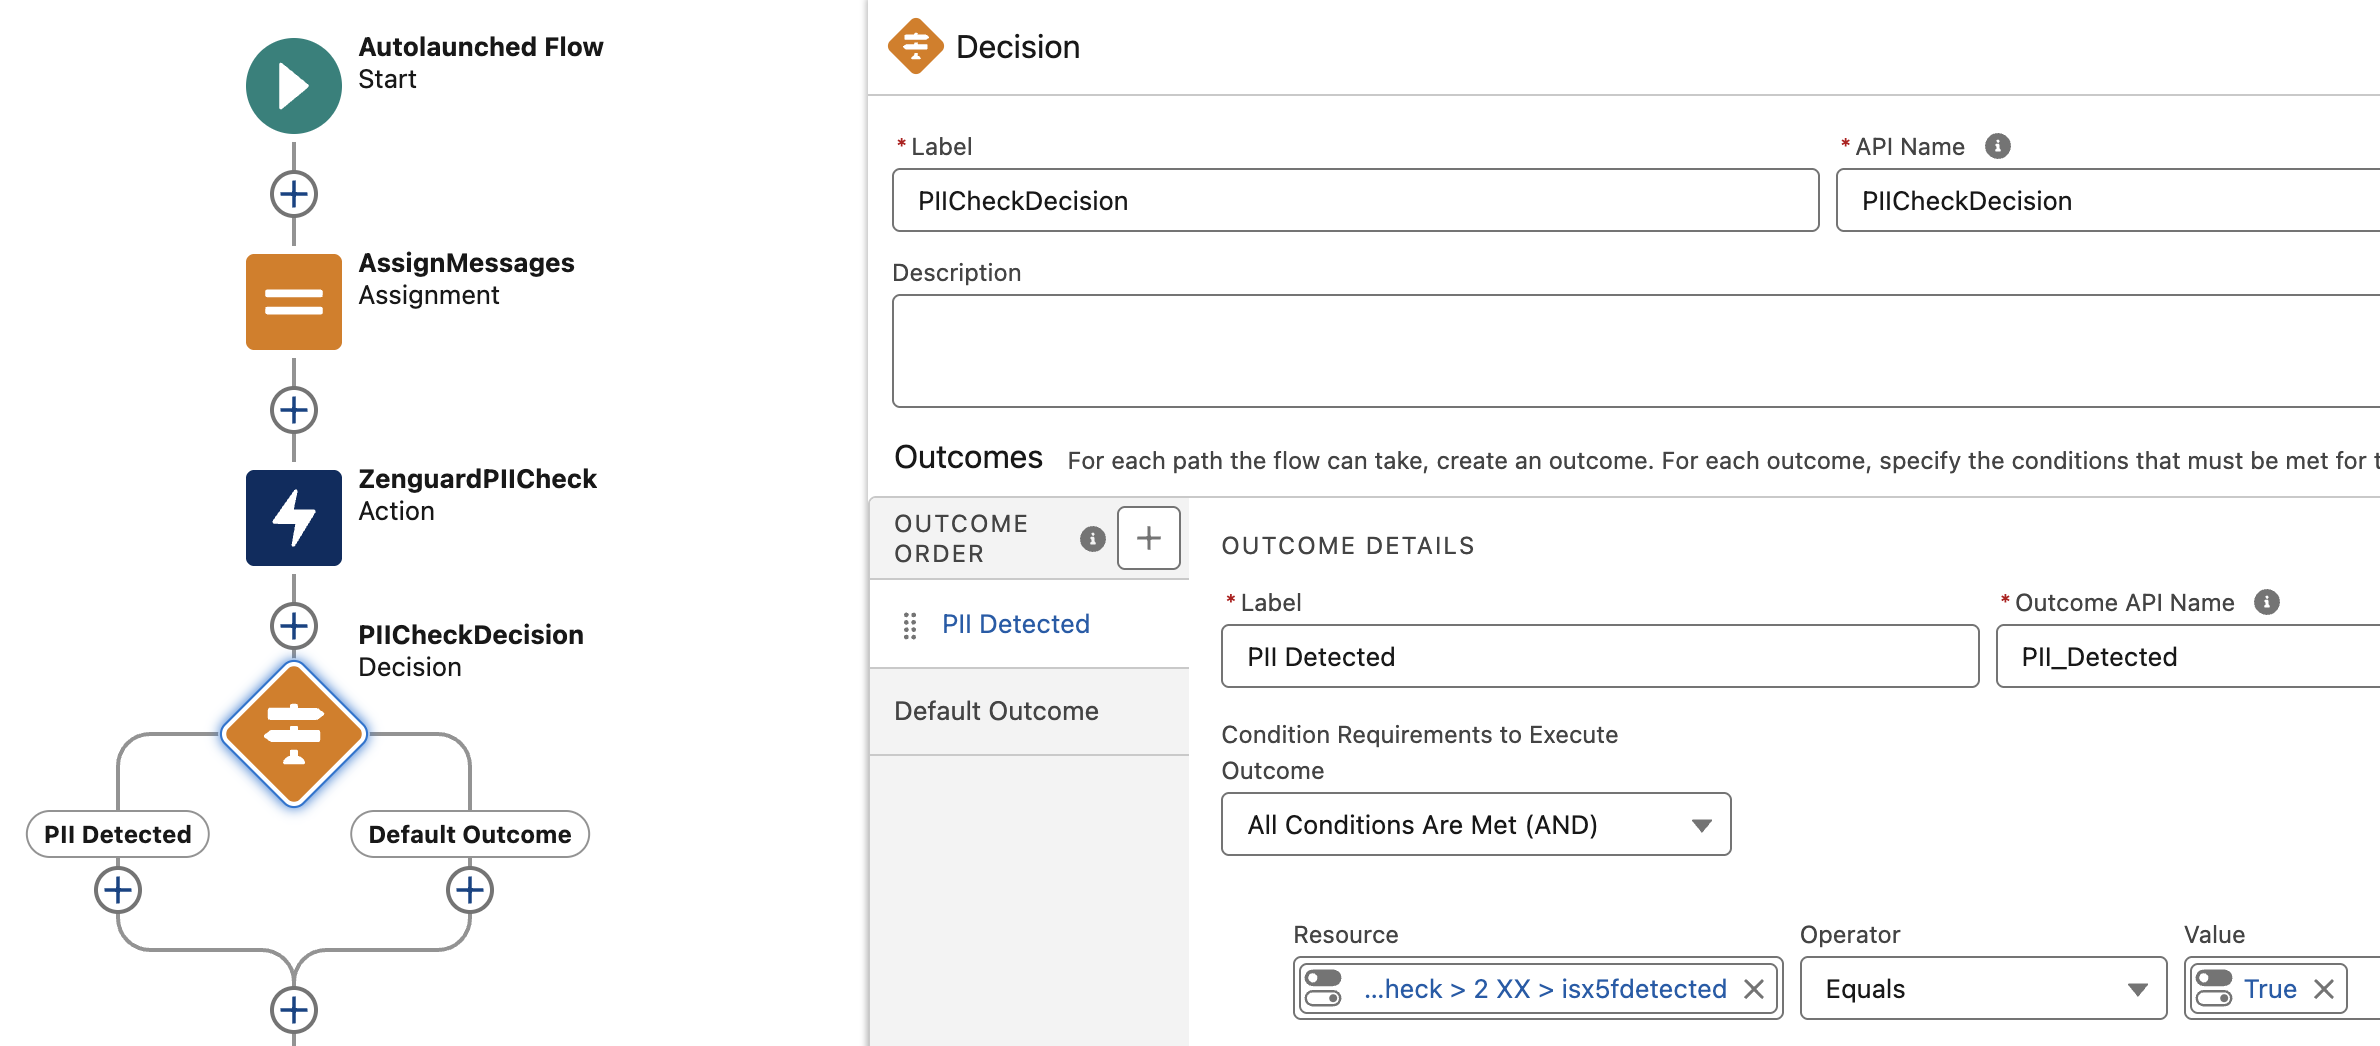Edit the outcome Label field
The width and height of the screenshot is (2380, 1046).
coord(1600,656)
